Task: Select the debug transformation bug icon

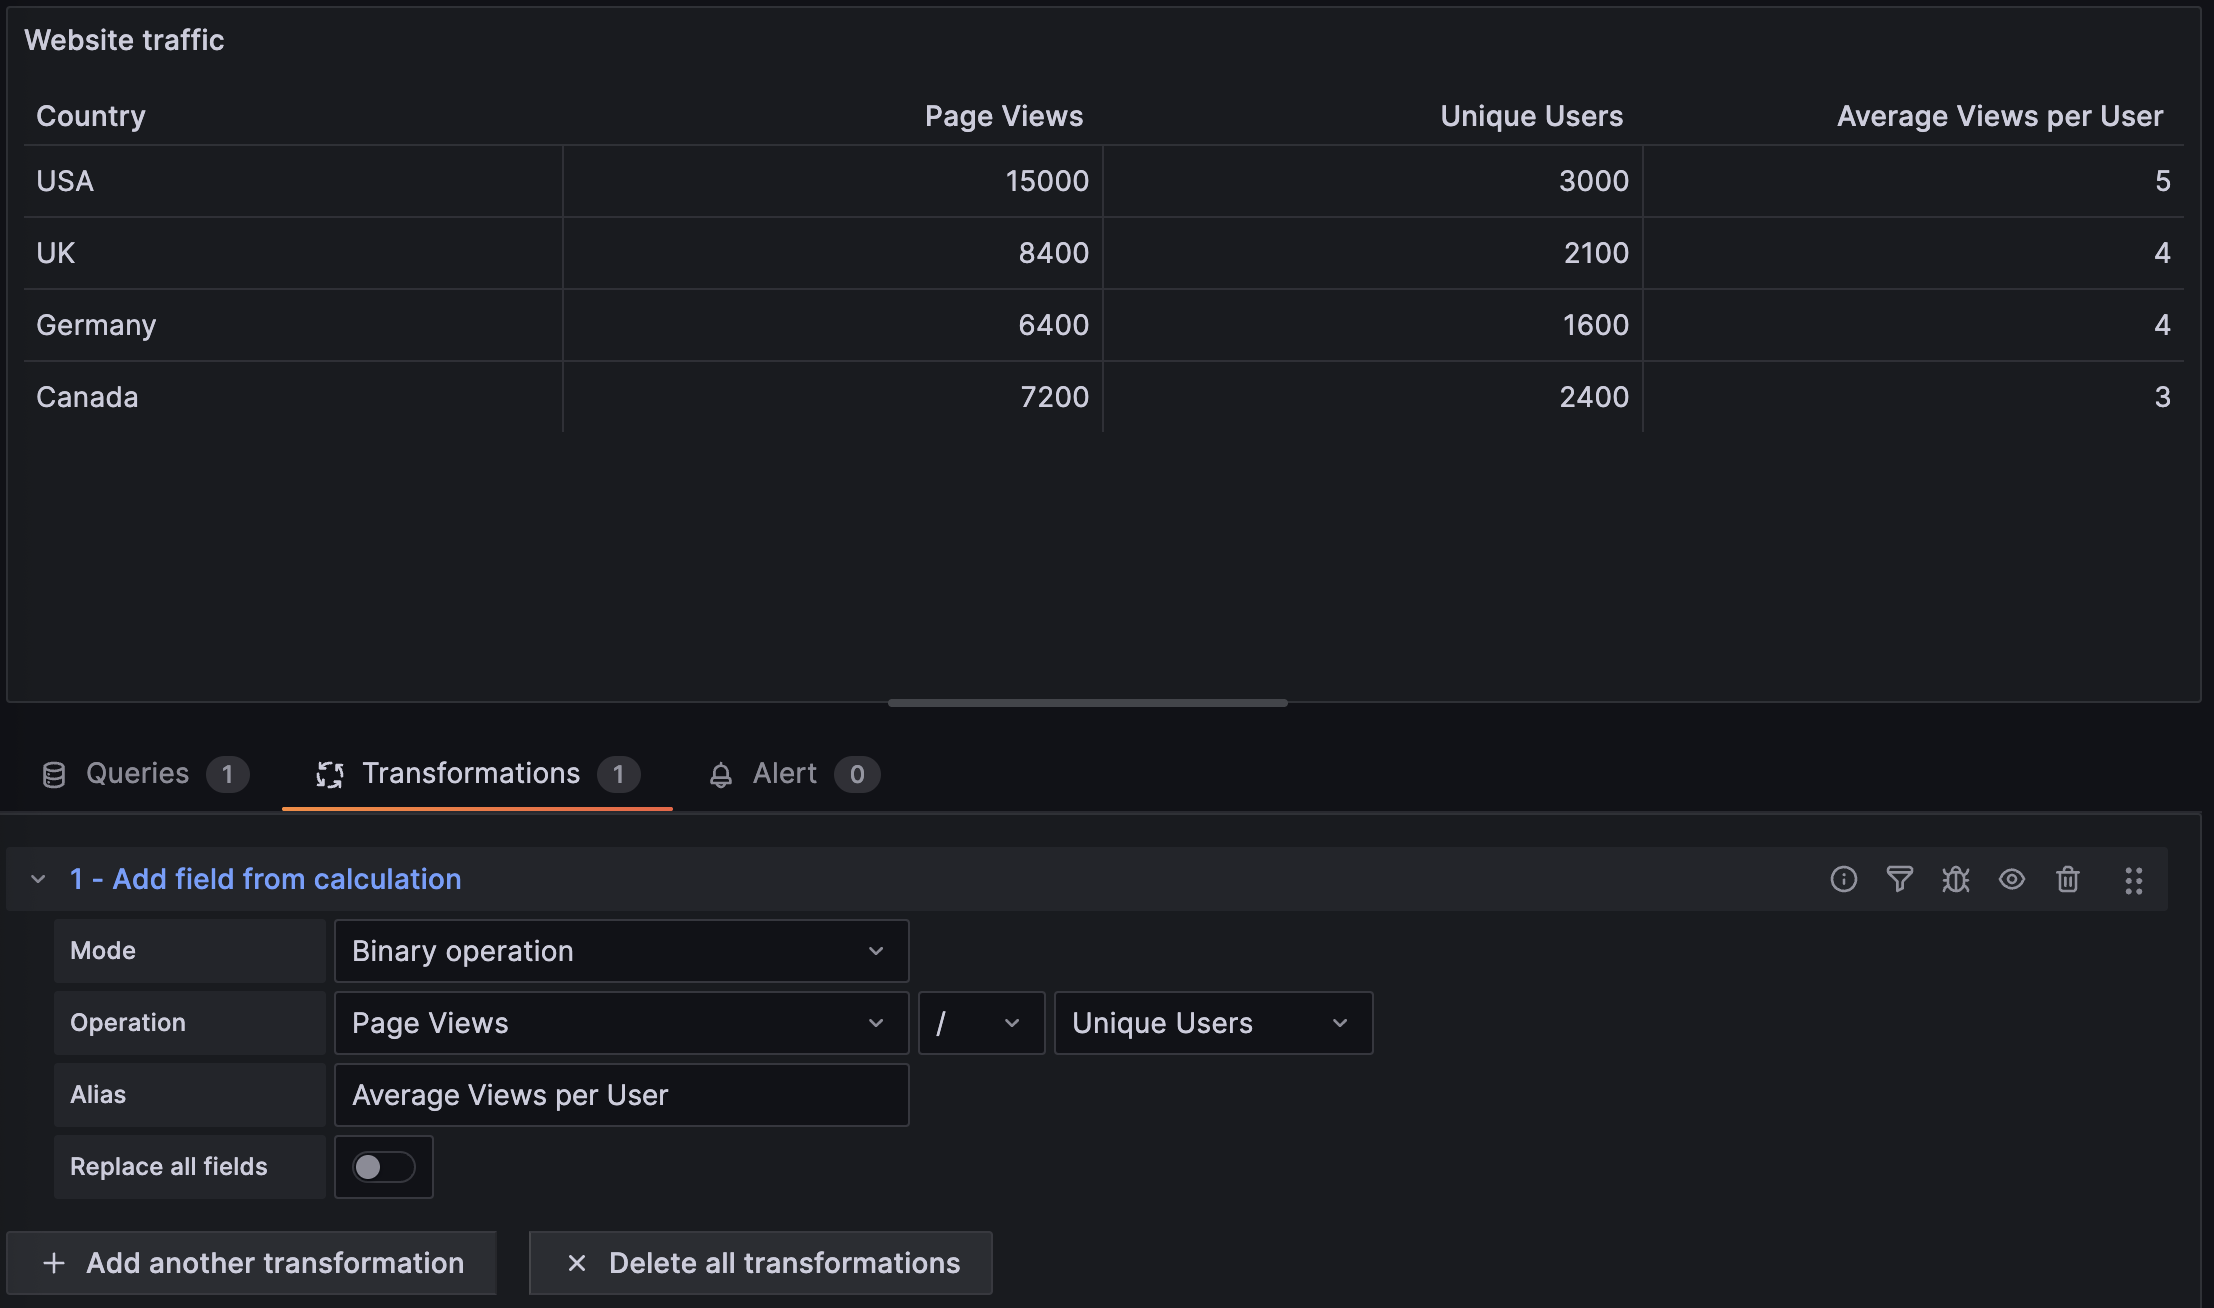Action: pyautogui.click(x=1955, y=879)
